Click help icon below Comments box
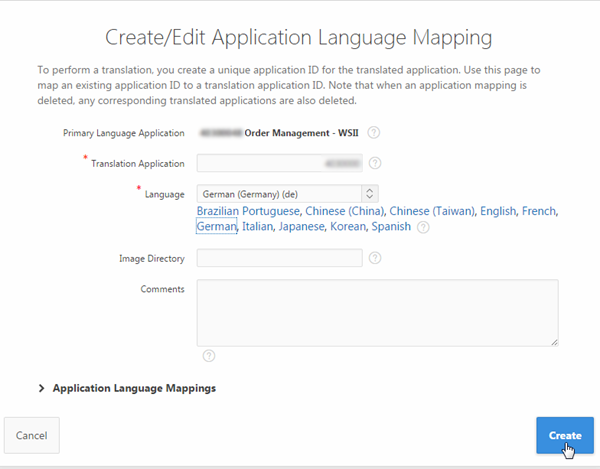Viewport: 600px width, 469px height. [x=208, y=355]
